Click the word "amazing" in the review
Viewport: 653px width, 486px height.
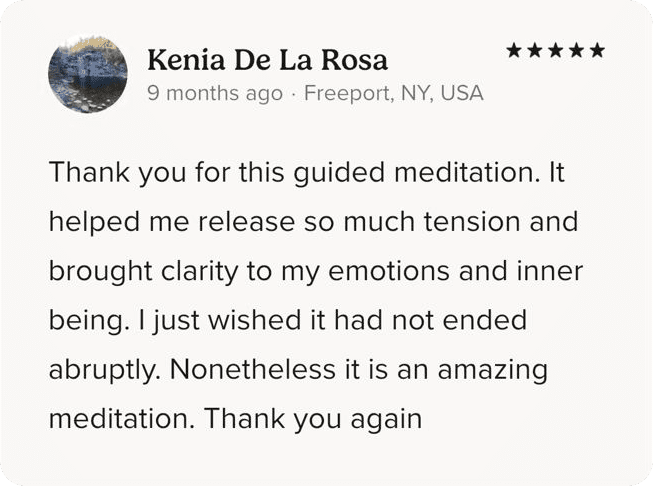click(x=498, y=369)
